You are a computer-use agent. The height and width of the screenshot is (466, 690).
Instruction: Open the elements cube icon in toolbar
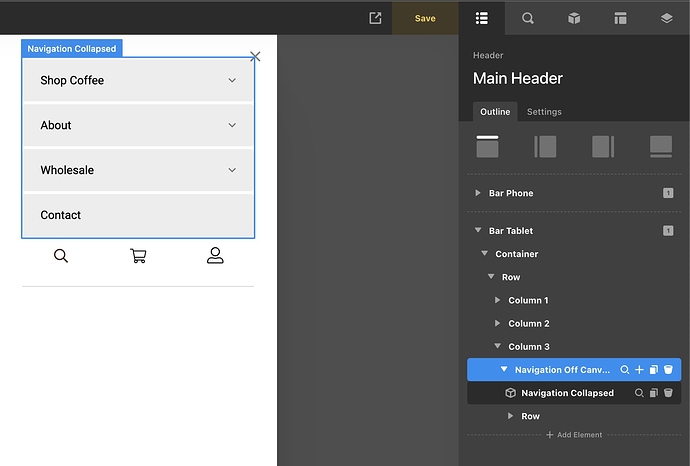(x=574, y=18)
